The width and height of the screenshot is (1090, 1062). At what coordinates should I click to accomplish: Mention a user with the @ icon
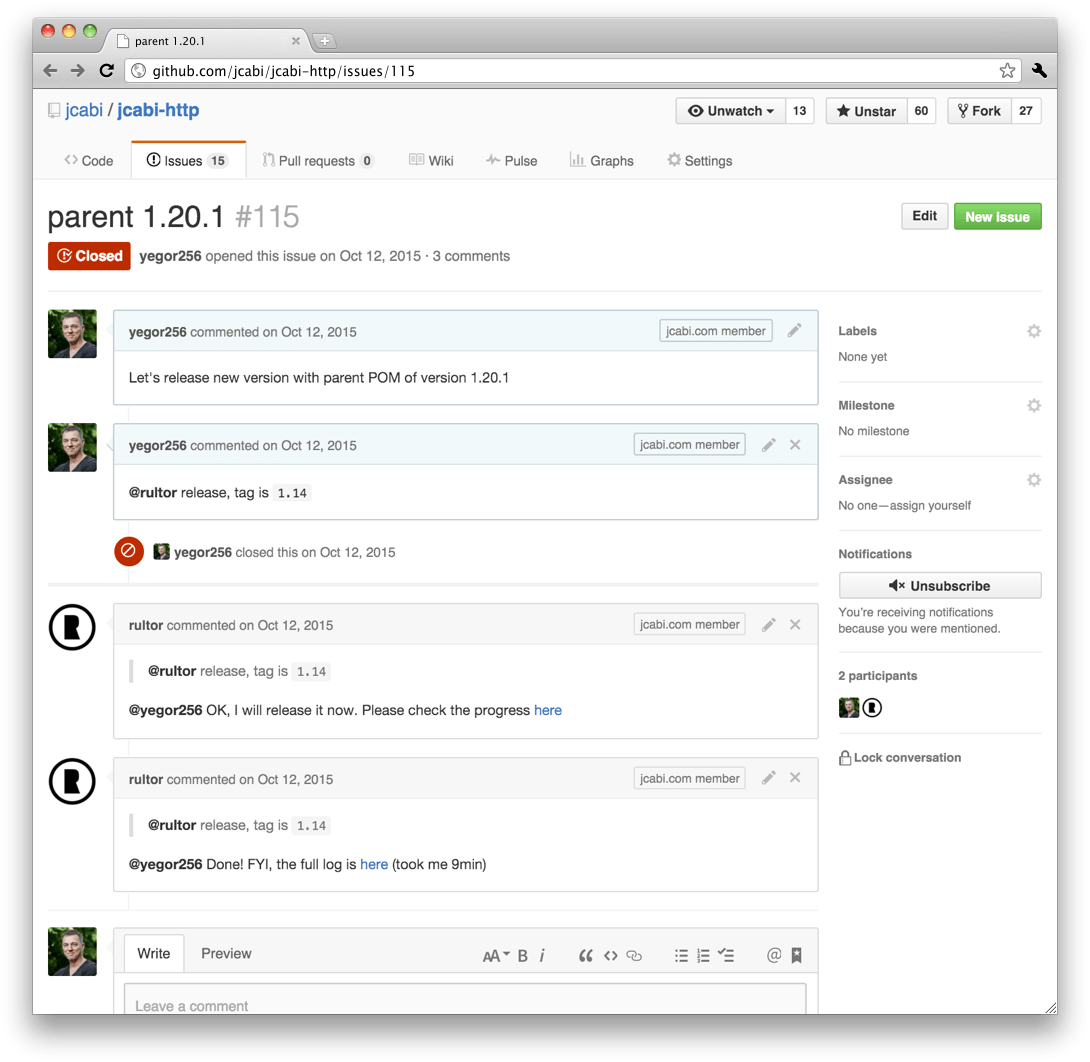pos(774,956)
